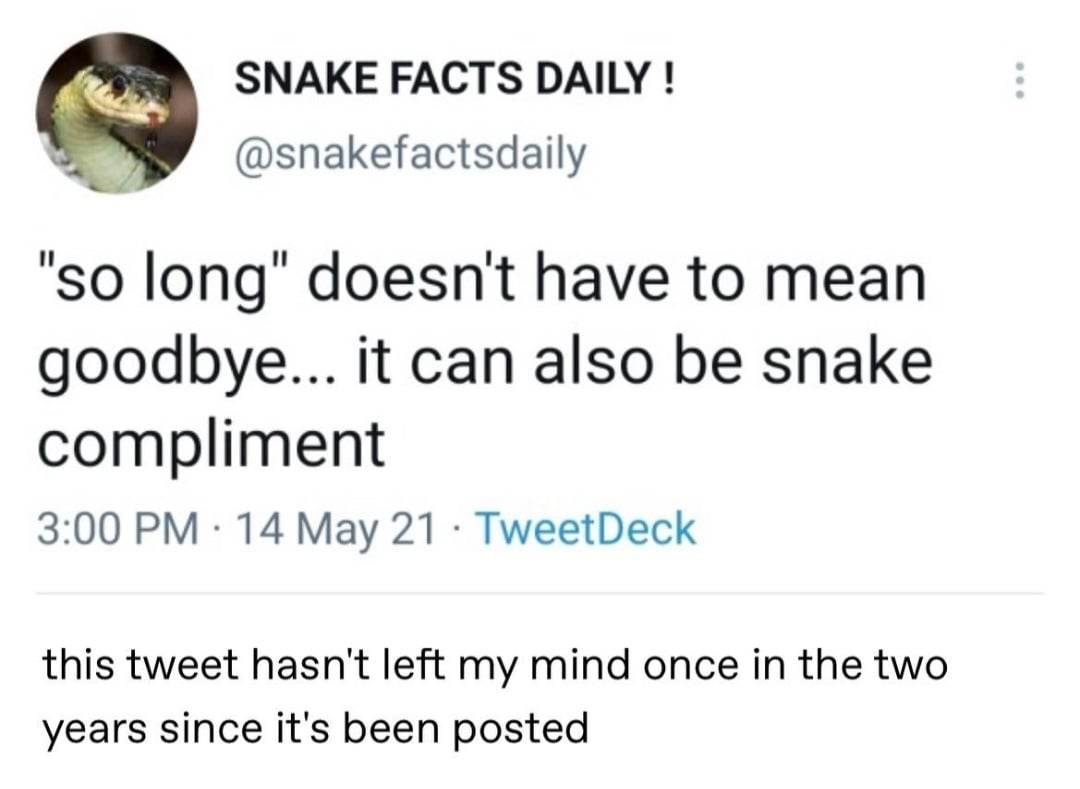The width and height of the screenshot is (1080, 789).
Task: Open the TweetDeck source link
Action: [x=585, y=529]
